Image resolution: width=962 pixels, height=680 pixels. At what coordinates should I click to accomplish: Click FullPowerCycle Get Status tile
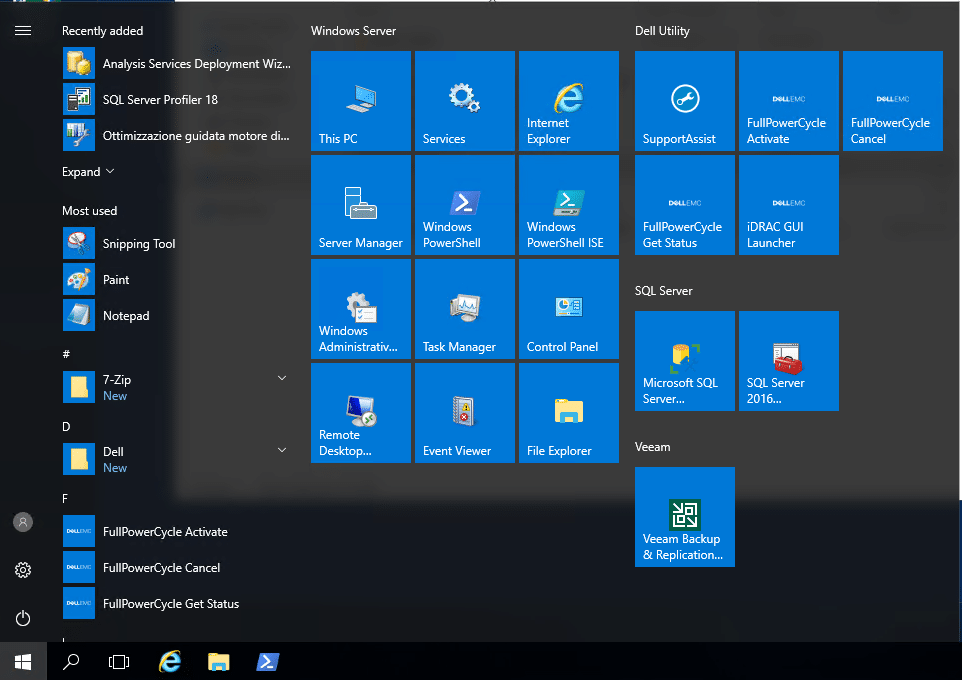pos(685,205)
